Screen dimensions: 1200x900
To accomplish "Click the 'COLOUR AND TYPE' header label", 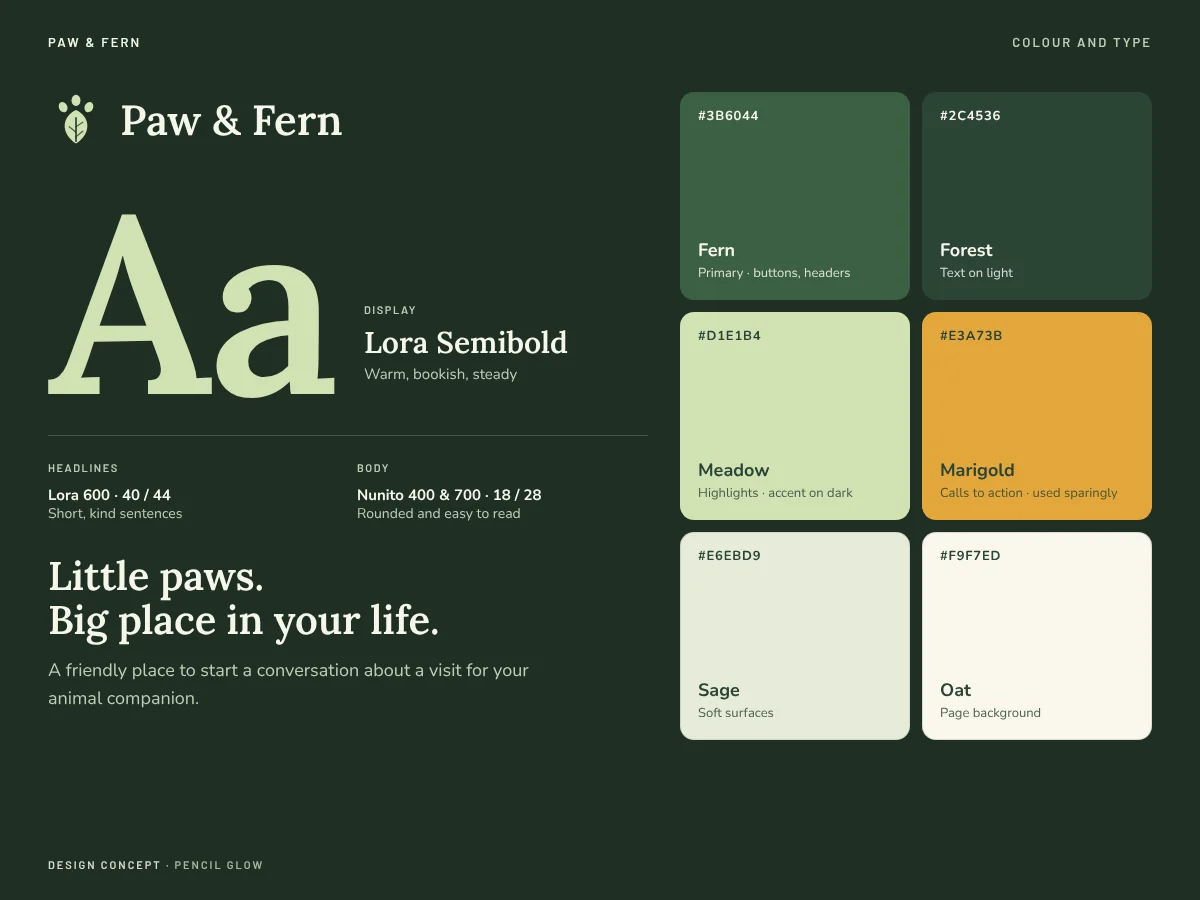I will [x=1081, y=43].
